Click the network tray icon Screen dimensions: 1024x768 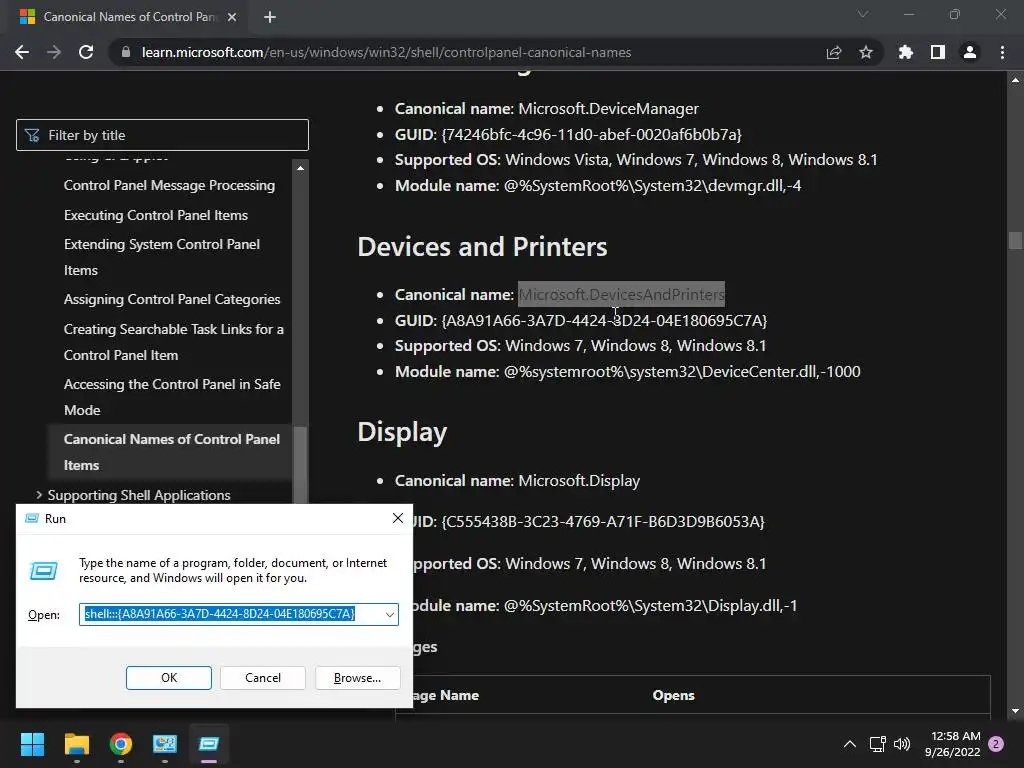tap(877, 744)
